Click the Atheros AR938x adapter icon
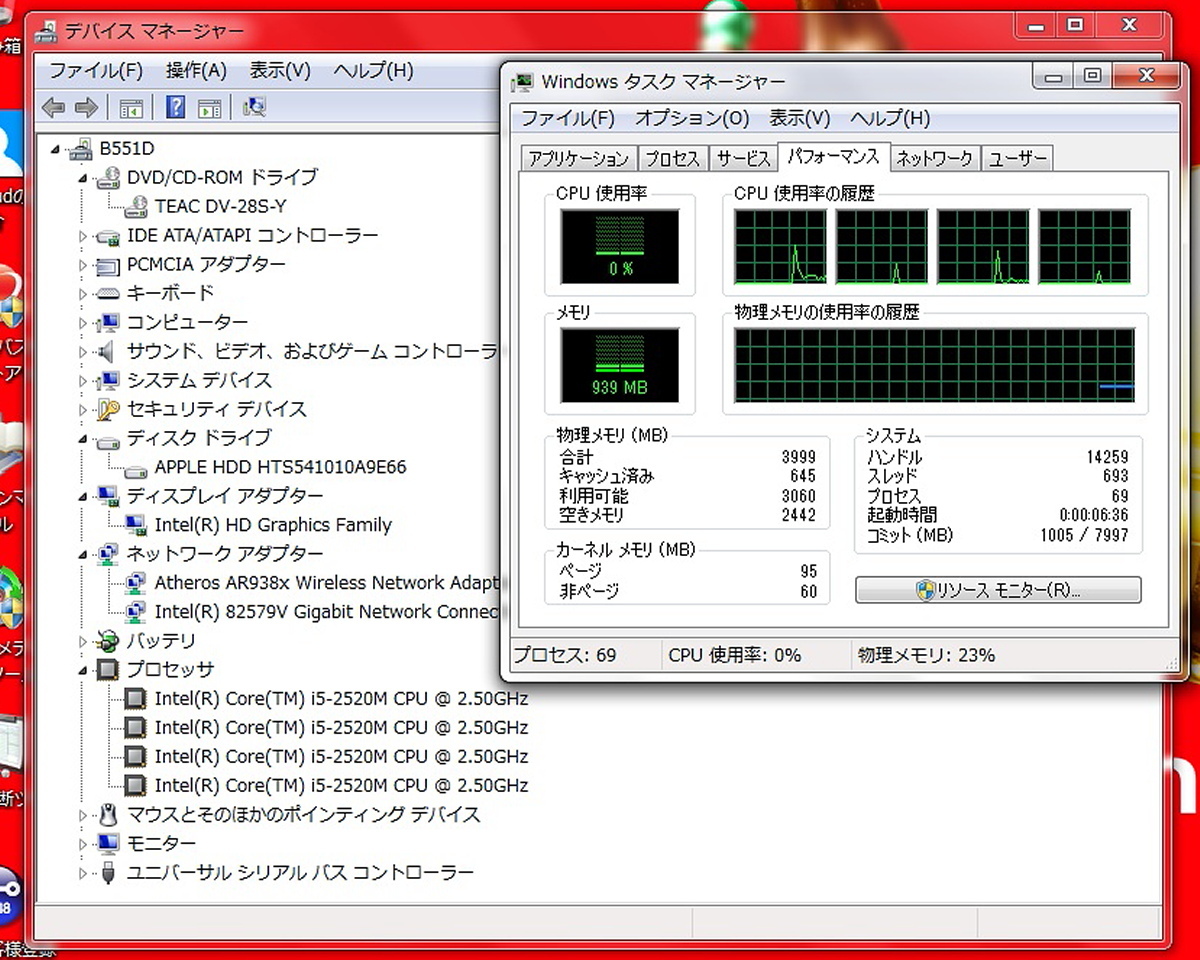Image resolution: width=1200 pixels, height=960 pixels. pos(137,583)
